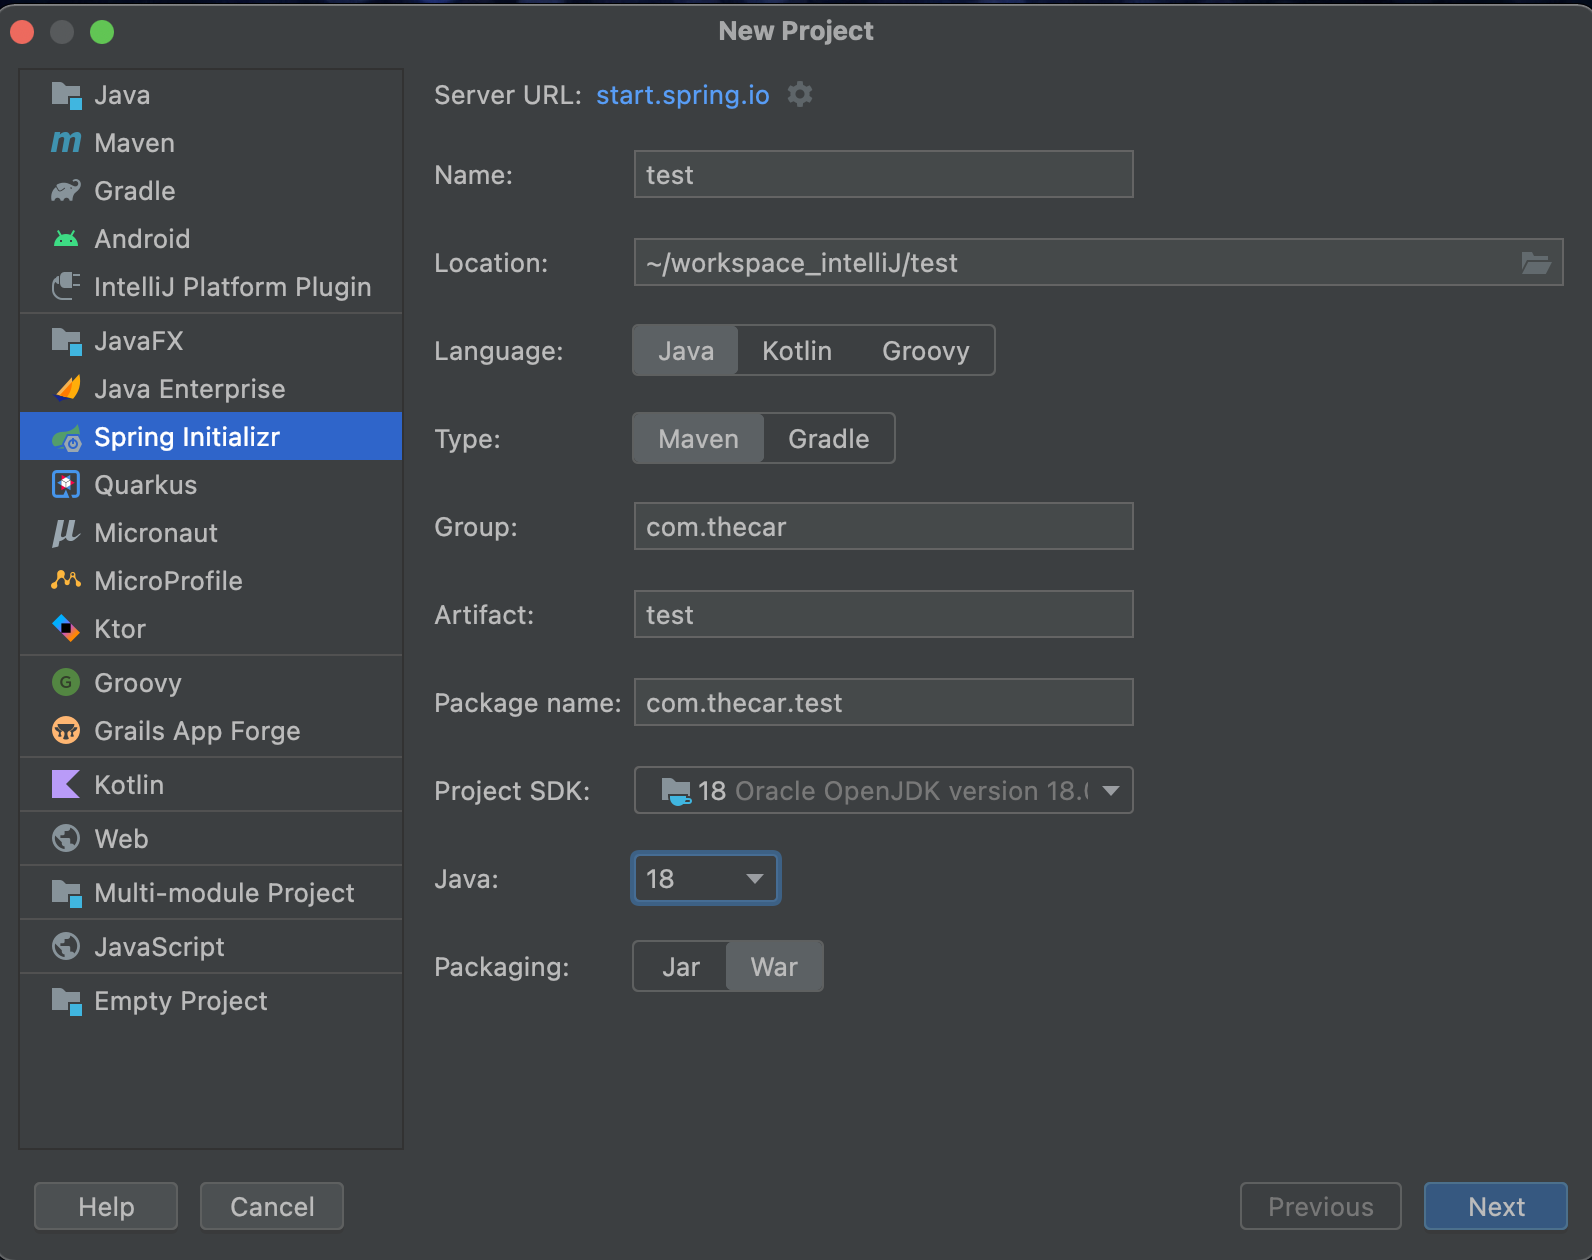This screenshot has width=1592, height=1260.
Task: Open server URL settings gear
Action: pos(800,95)
